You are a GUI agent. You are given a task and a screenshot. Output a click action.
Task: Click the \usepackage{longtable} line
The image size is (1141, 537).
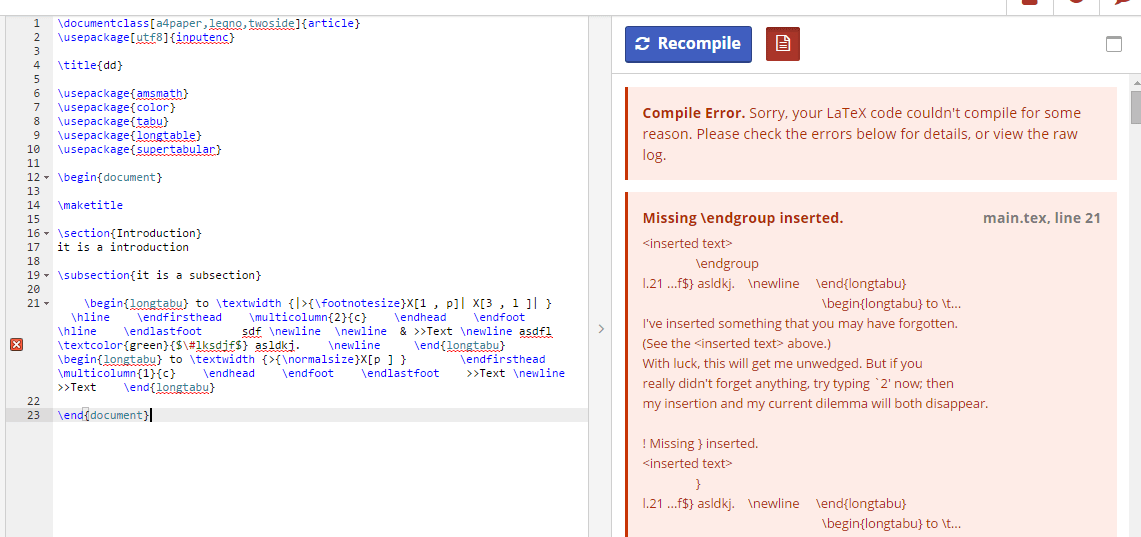(x=130, y=135)
